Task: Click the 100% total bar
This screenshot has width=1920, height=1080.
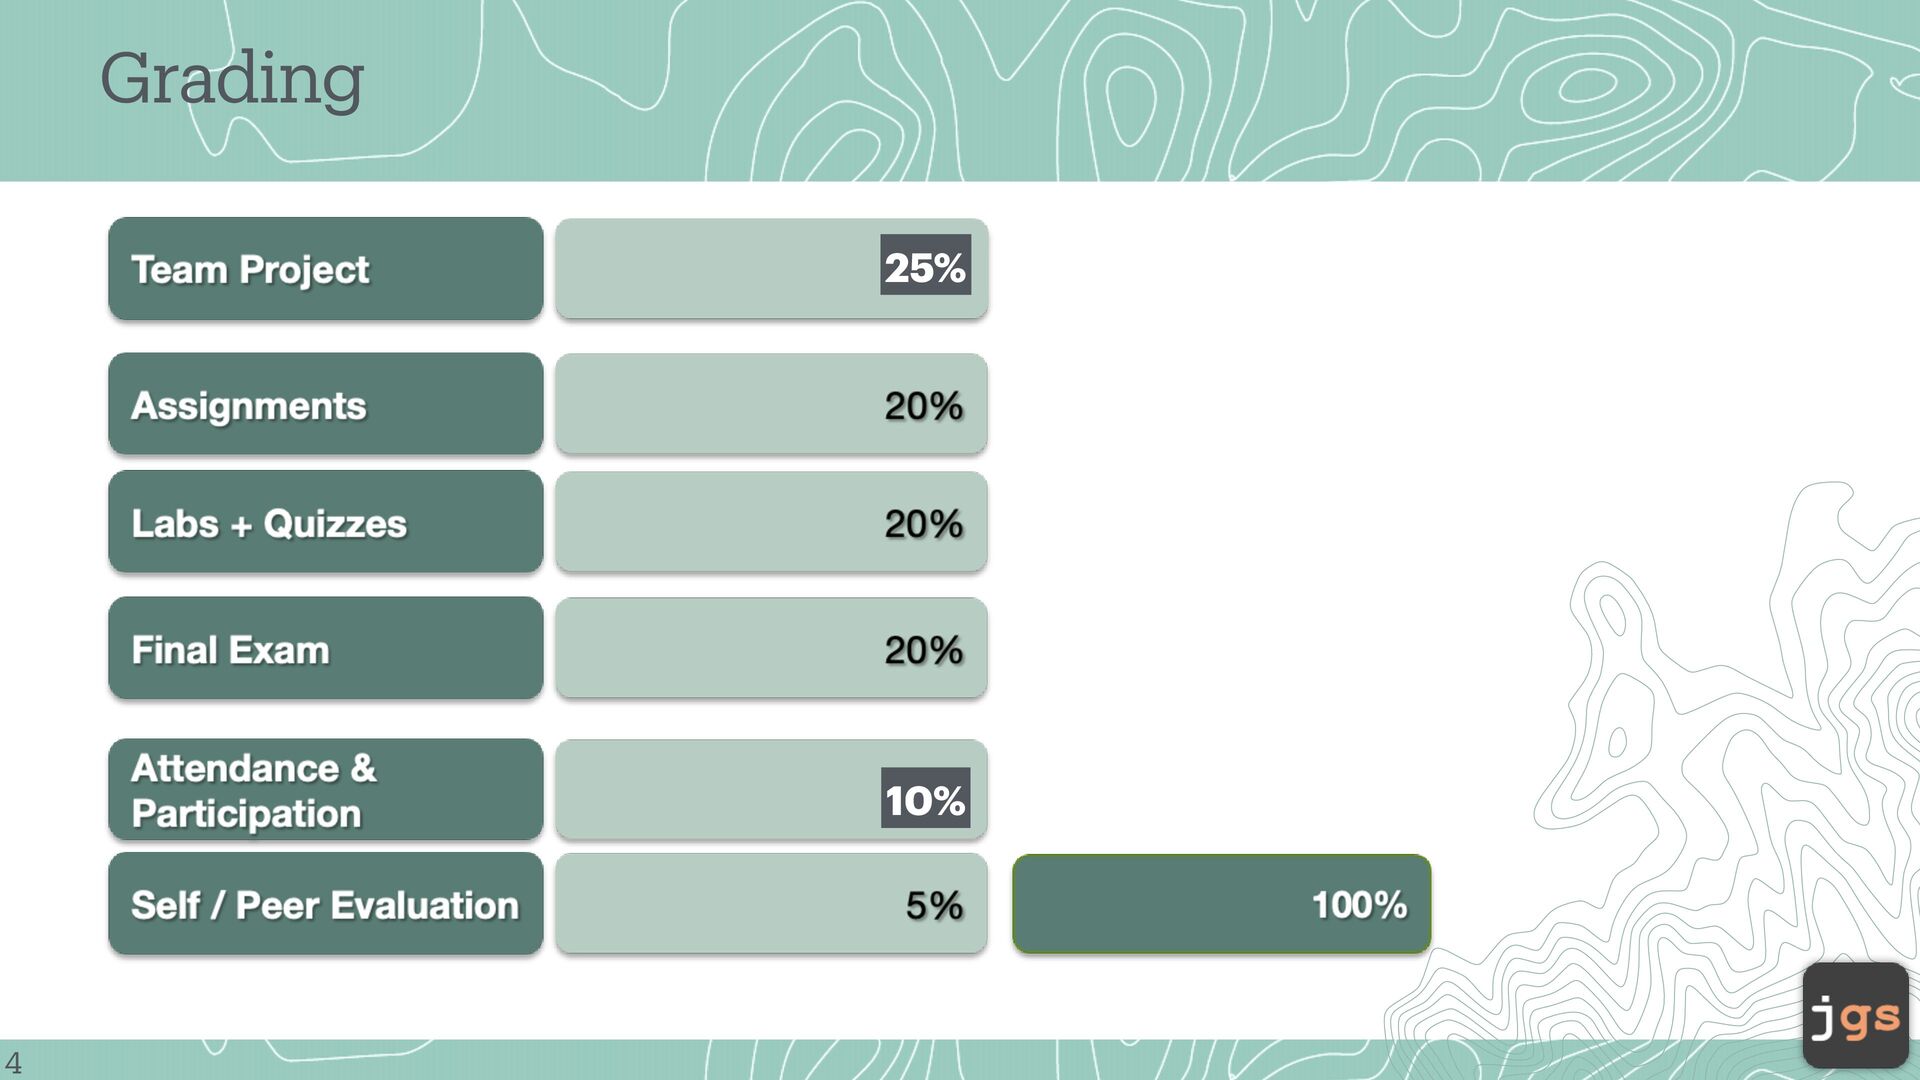Action: pos(1221,904)
